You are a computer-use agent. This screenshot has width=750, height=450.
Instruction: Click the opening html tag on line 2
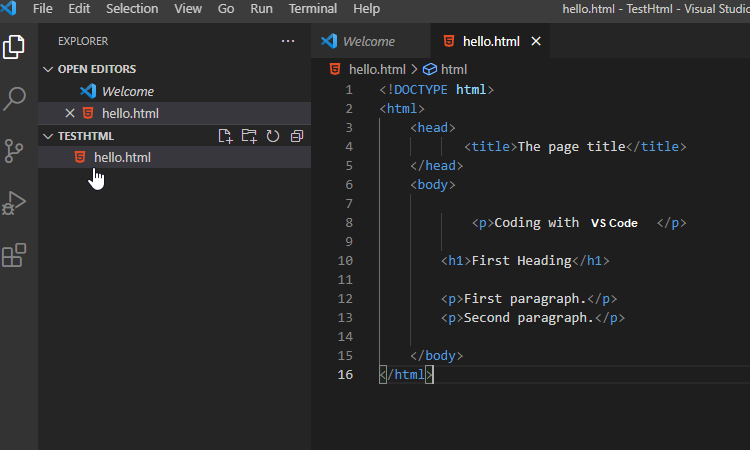click(402, 109)
